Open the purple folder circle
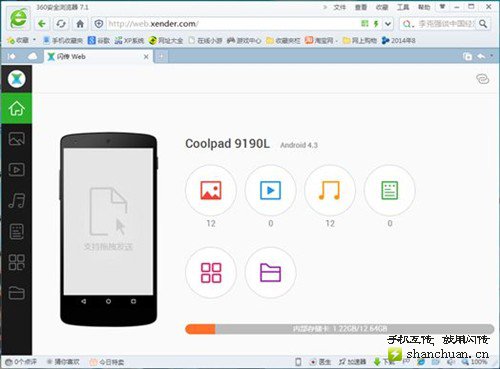The height and width of the screenshot is (369, 500). coord(270,273)
